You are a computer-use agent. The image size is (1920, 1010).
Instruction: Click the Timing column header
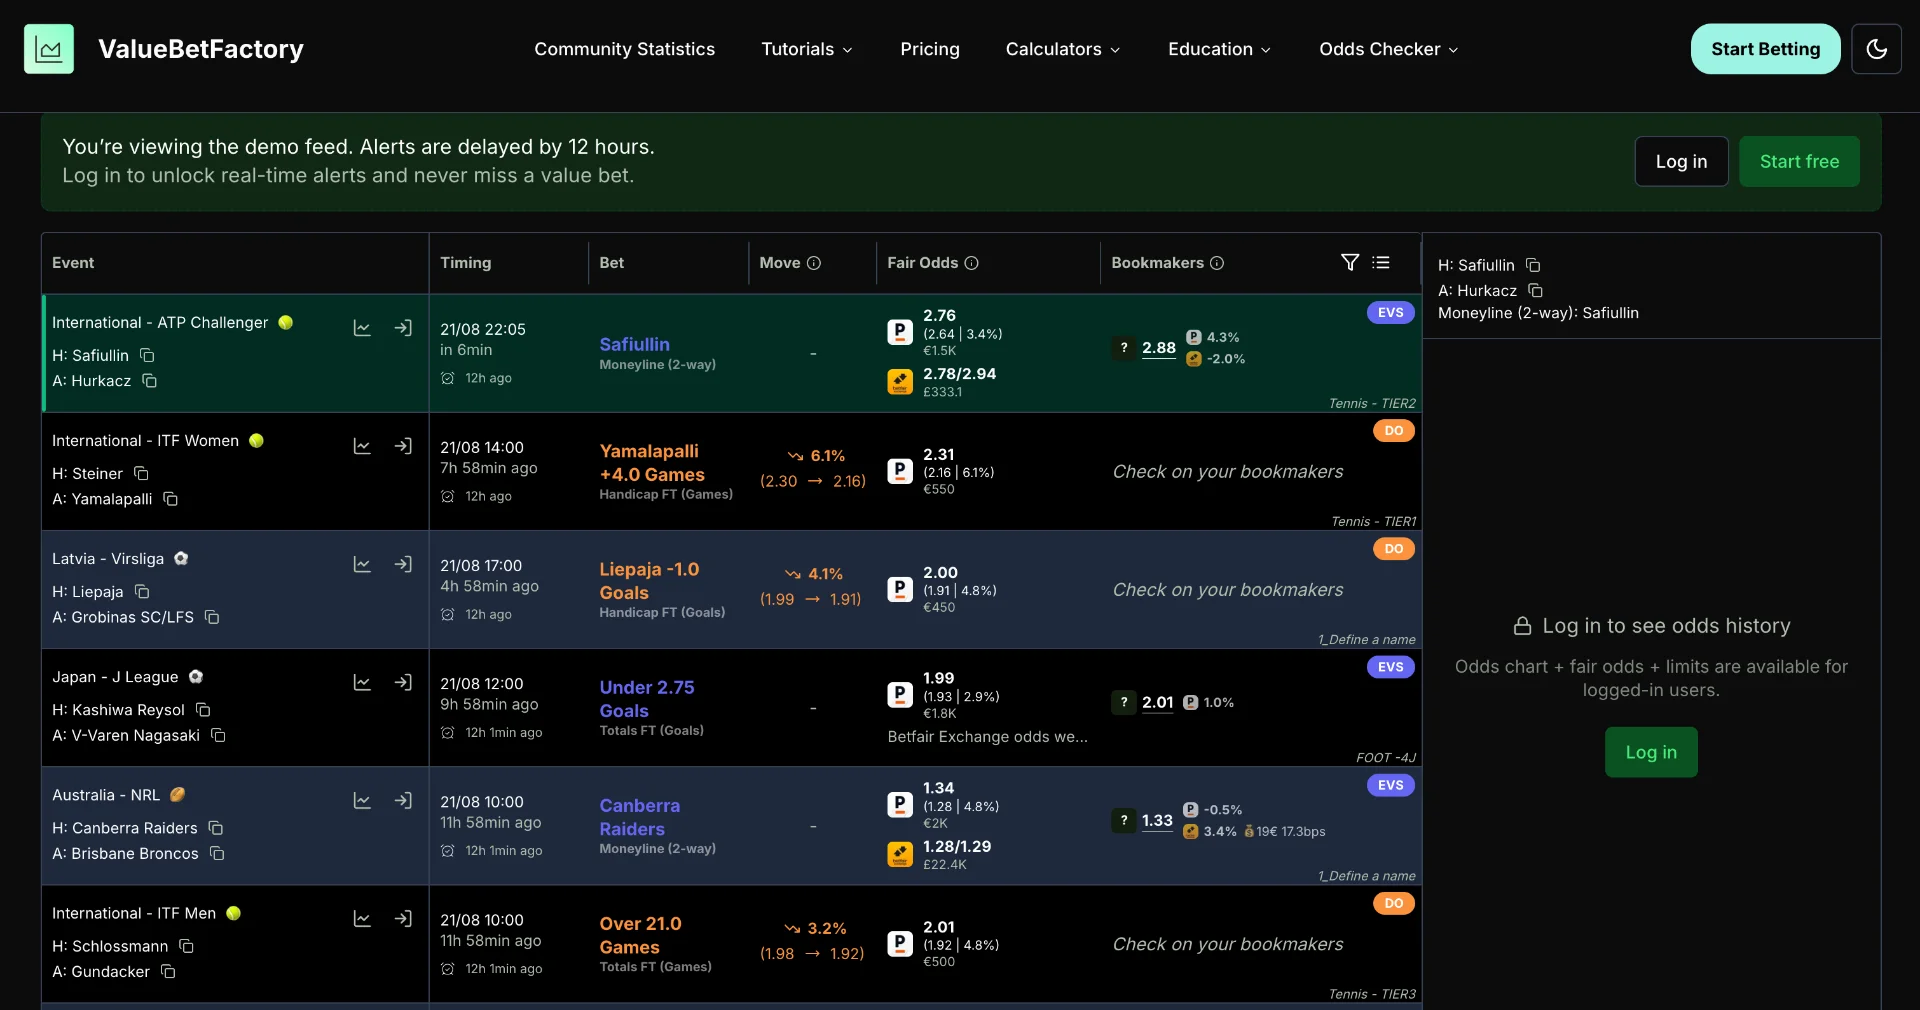click(x=465, y=263)
